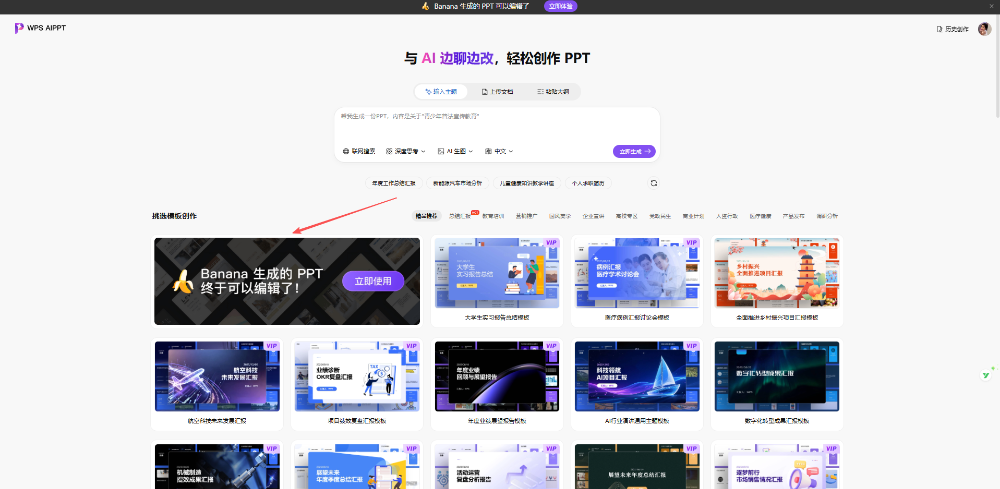Click the purple 立即生成 generate button

(634, 151)
